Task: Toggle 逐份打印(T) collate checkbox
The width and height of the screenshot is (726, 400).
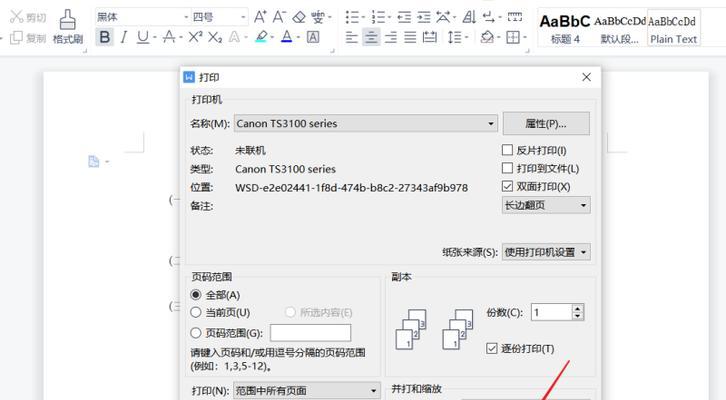Action: coord(492,348)
